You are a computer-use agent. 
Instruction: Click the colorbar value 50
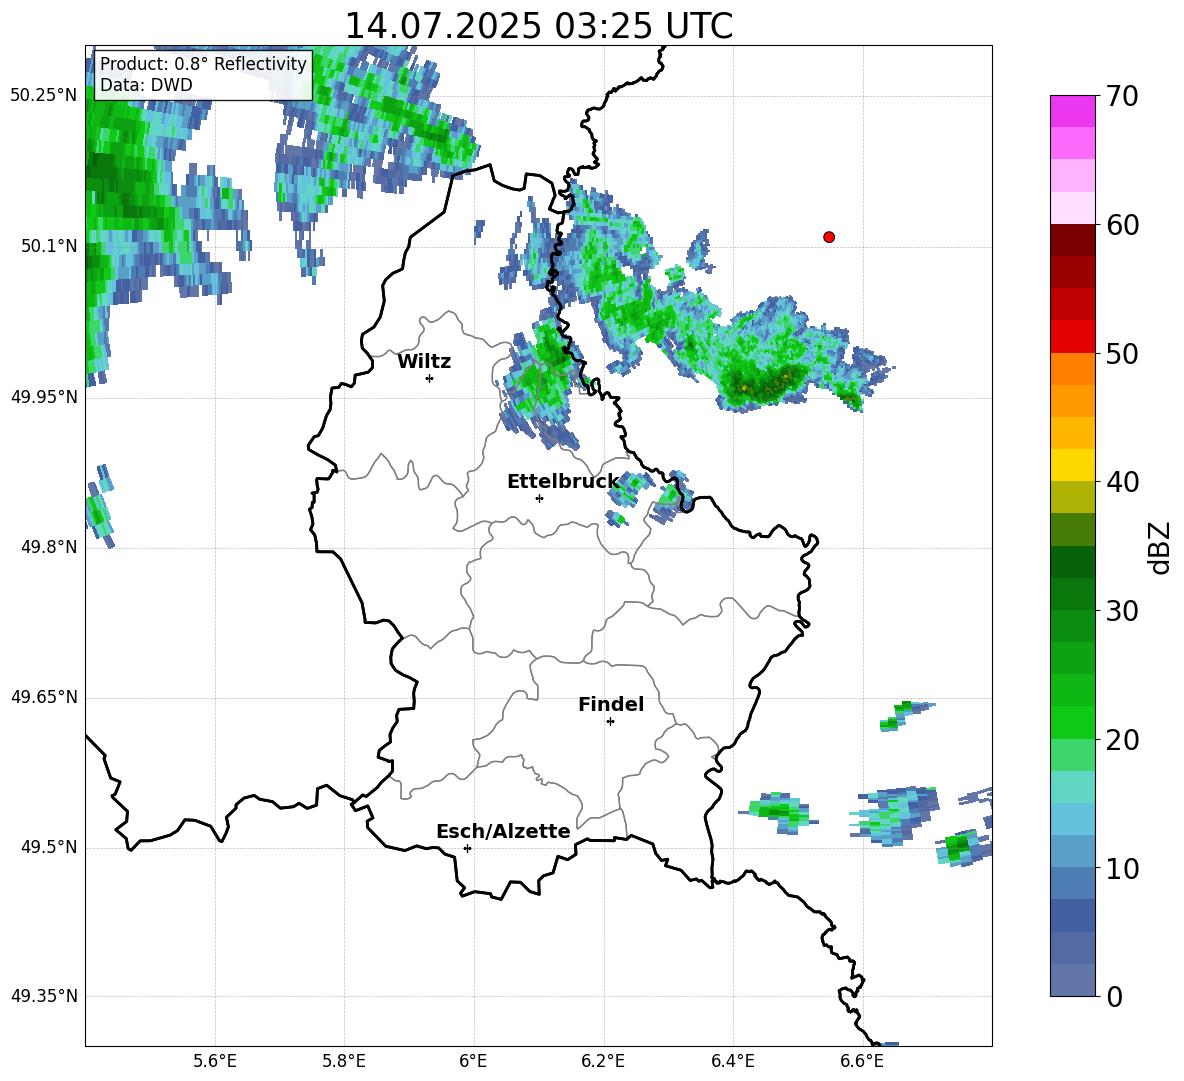(x=1123, y=353)
